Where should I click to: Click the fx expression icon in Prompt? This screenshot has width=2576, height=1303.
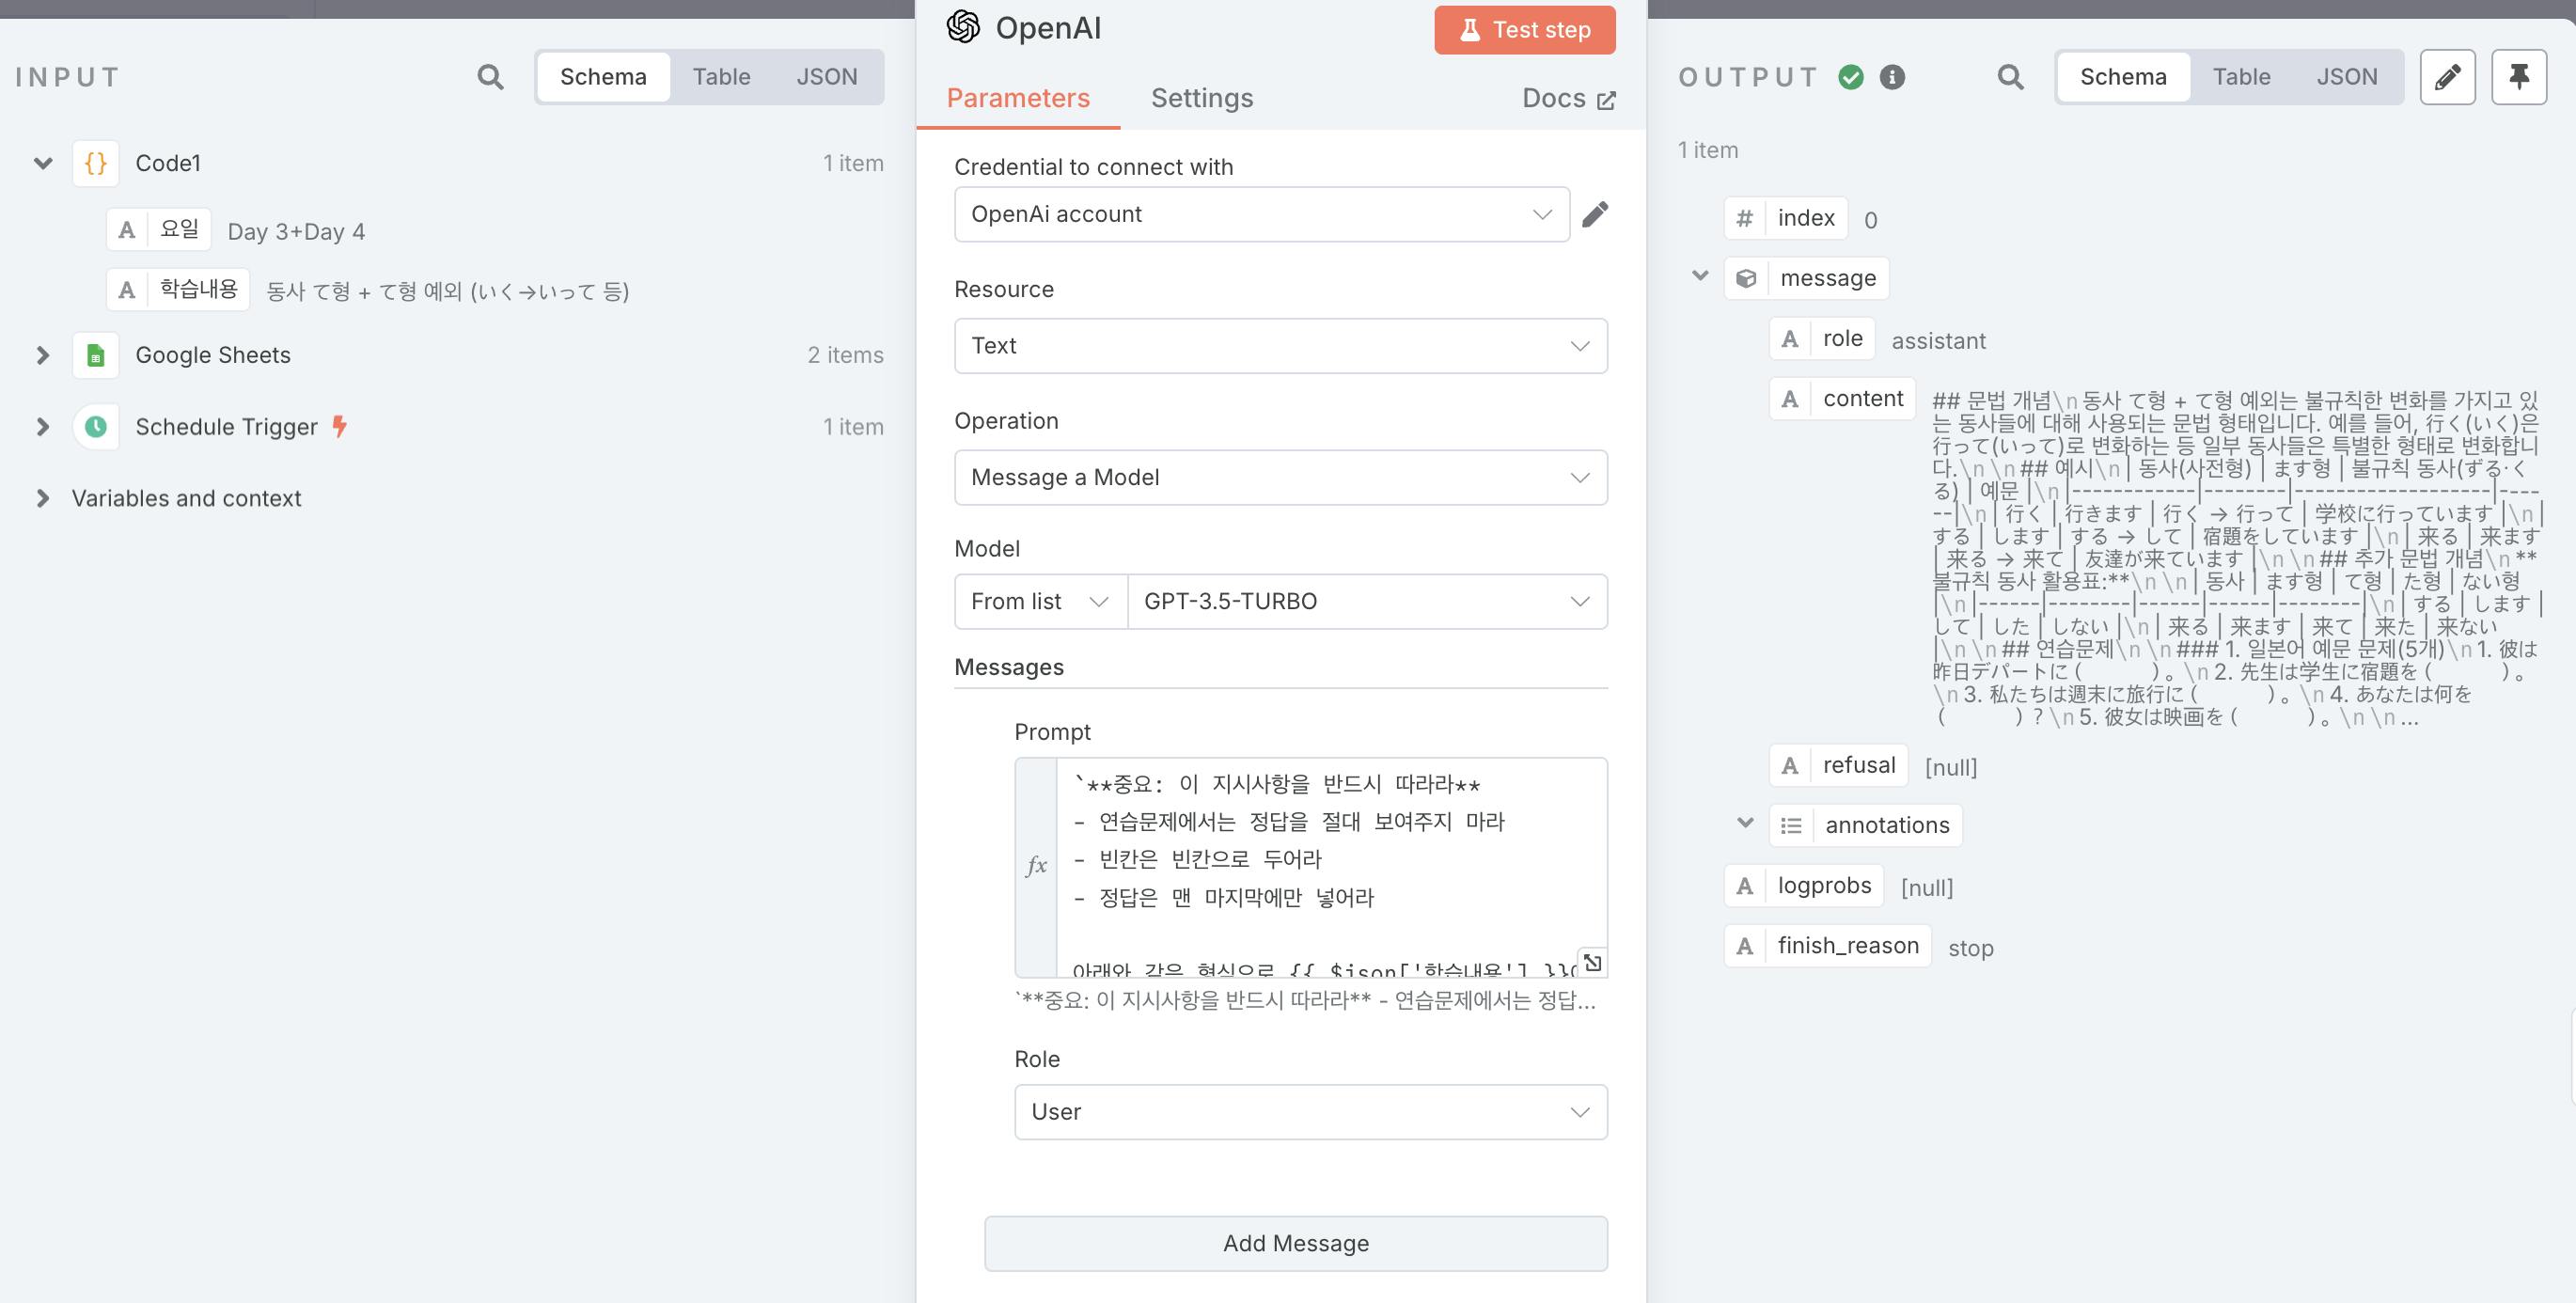[x=1036, y=866]
